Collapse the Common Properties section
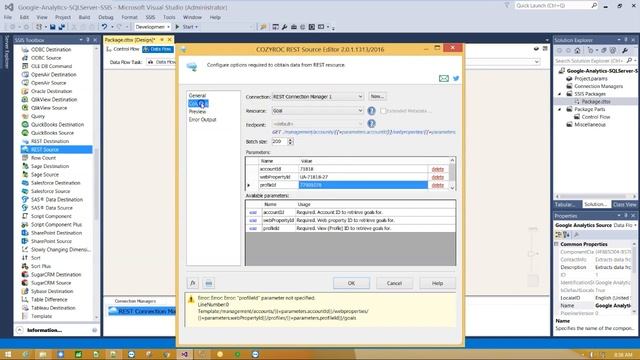This screenshot has height=360, width=640. pos(556,244)
